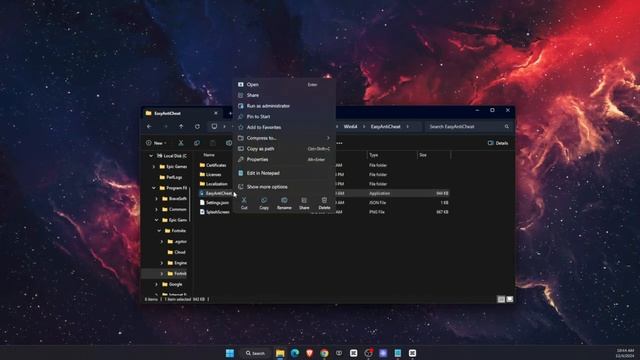
Task: Click the Cut scissors icon in Explorer toolbar
Action: click(x=181, y=143)
